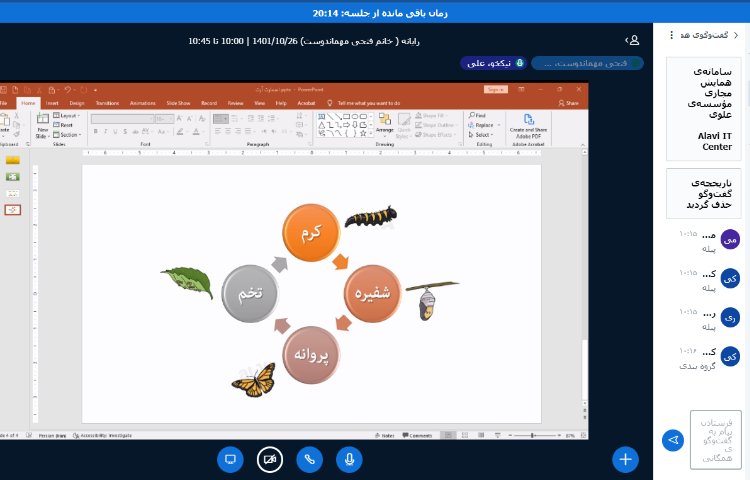Click the share screen button
This screenshot has height=480, width=750.
tap(230, 459)
